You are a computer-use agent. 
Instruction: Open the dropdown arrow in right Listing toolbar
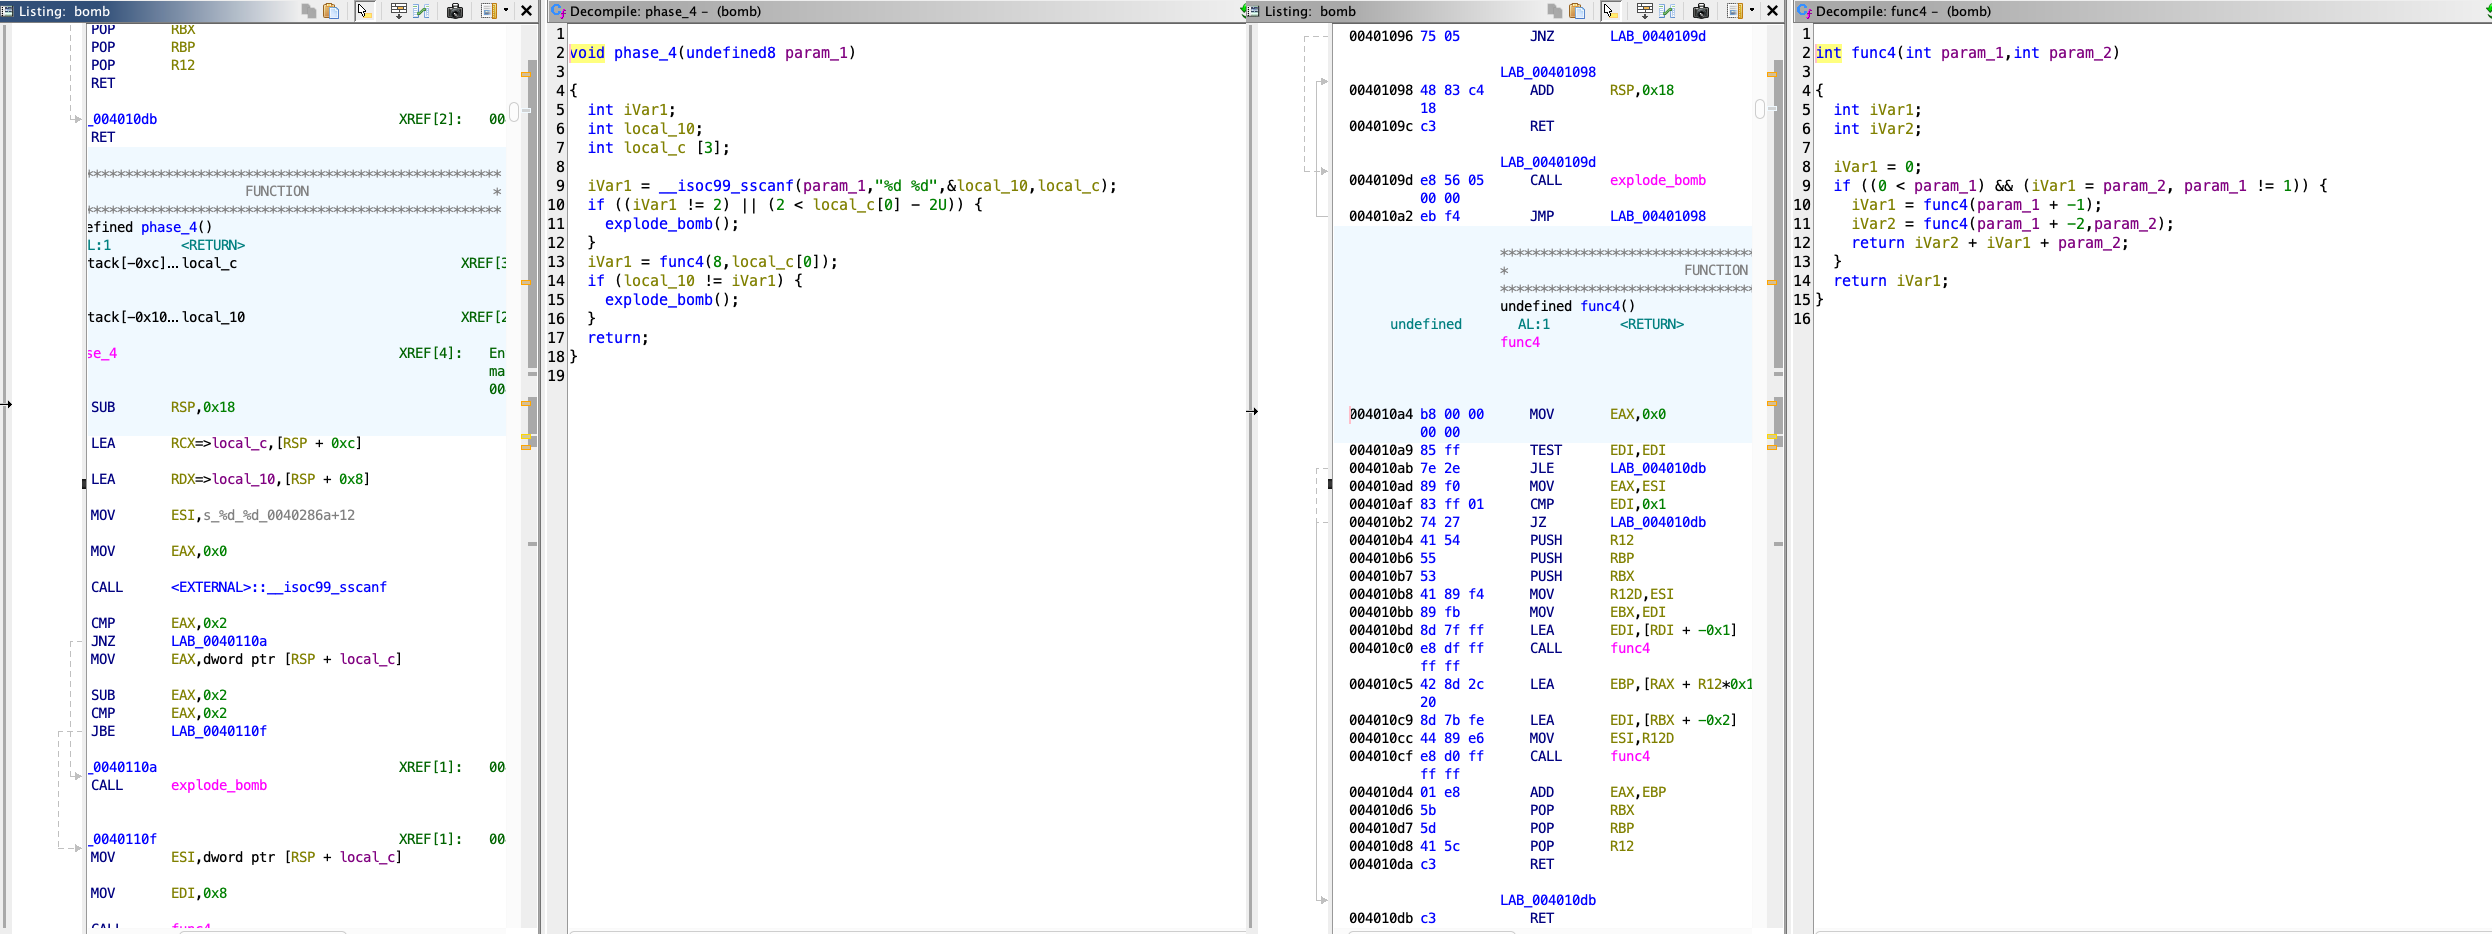click(1752, 11)
